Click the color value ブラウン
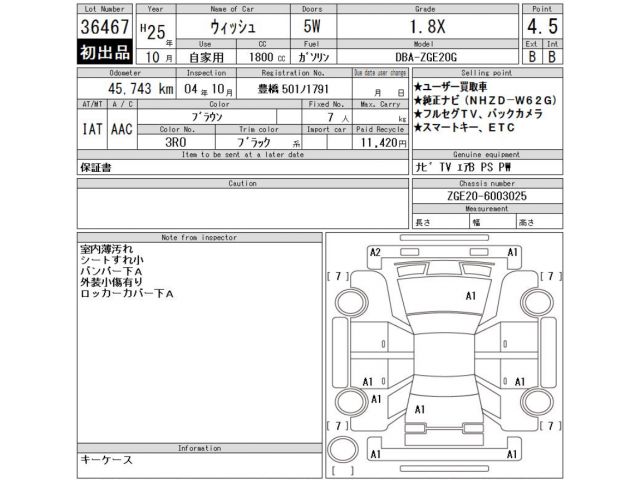 point(207,117)
